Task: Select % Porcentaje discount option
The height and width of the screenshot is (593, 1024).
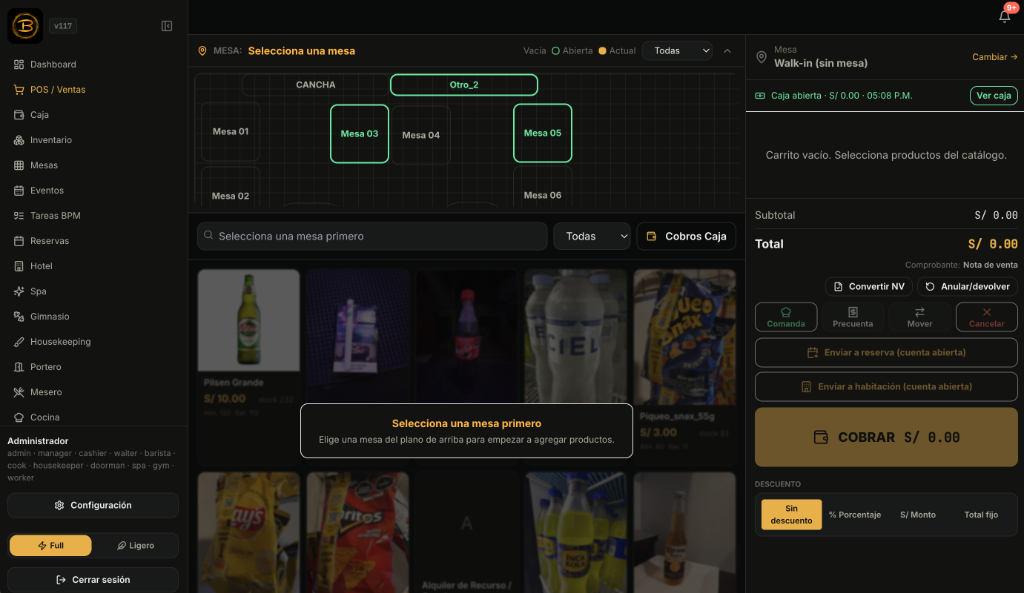Action: coord(855,515)
